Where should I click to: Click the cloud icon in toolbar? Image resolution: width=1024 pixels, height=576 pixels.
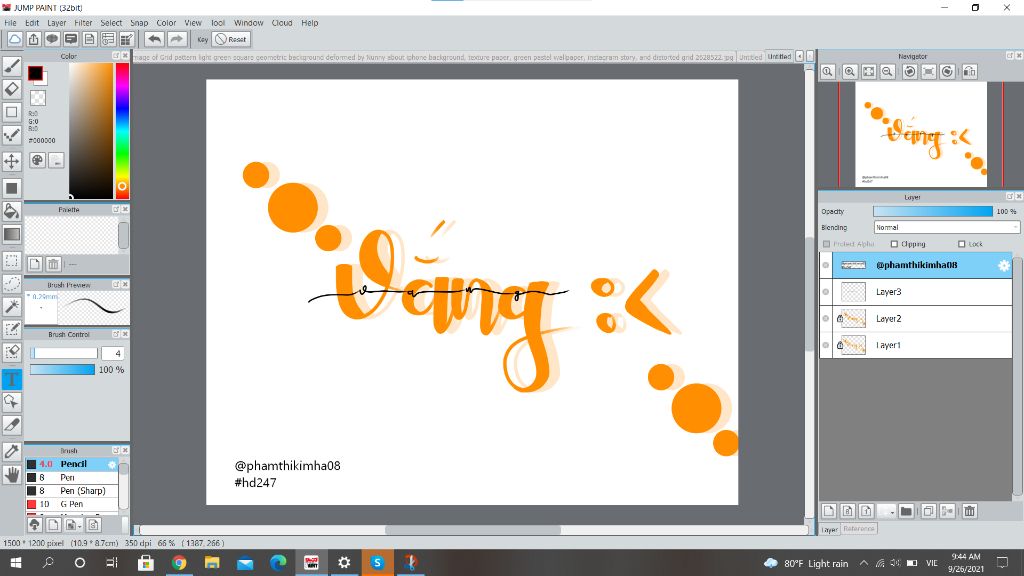point(14,39)
